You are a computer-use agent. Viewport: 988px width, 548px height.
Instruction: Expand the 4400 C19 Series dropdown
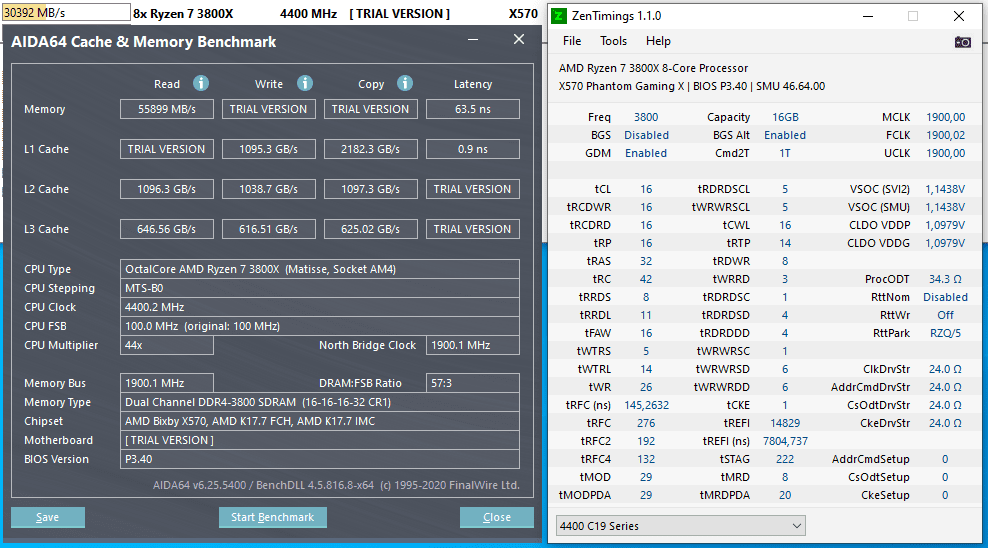(x=681, y=525)
